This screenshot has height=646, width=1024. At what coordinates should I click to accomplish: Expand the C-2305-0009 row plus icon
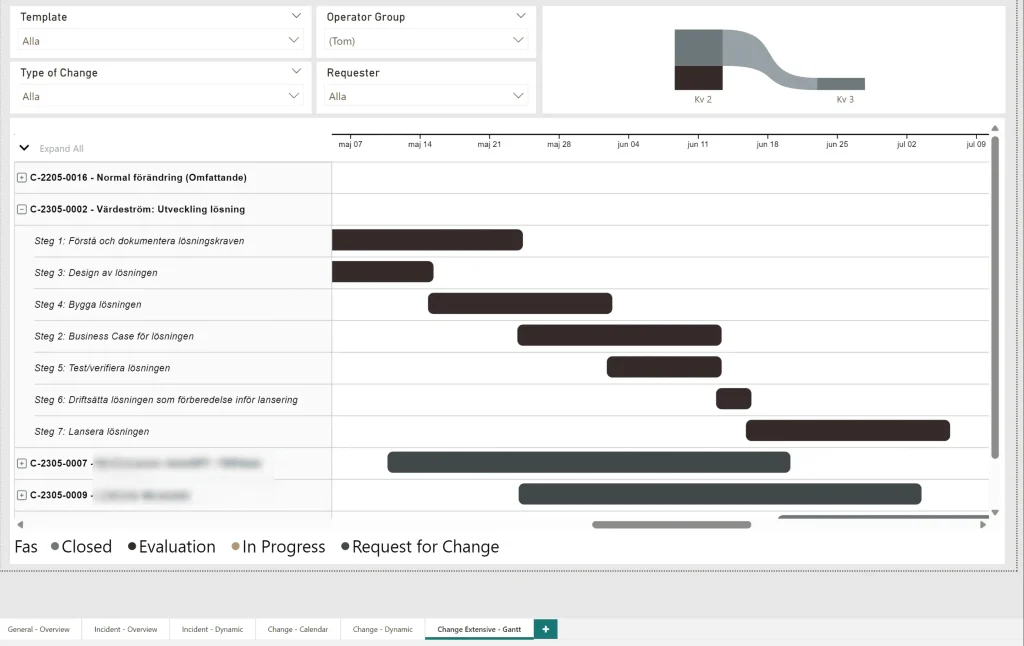[22, 495]
